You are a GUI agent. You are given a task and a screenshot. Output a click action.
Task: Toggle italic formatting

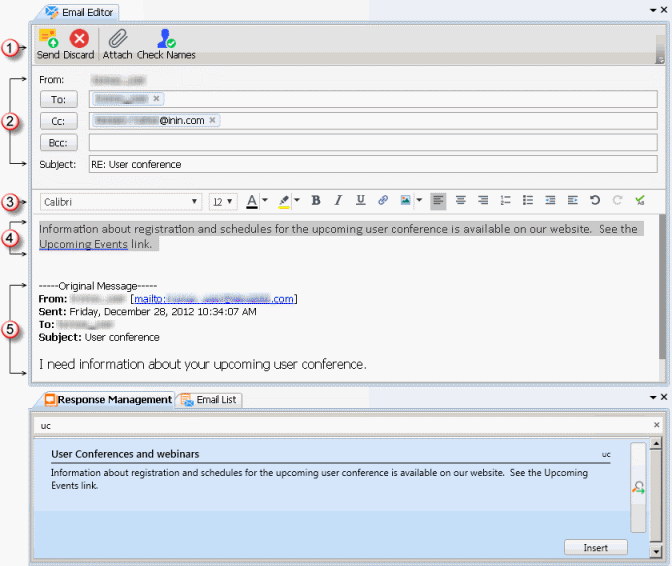point(338,201)
